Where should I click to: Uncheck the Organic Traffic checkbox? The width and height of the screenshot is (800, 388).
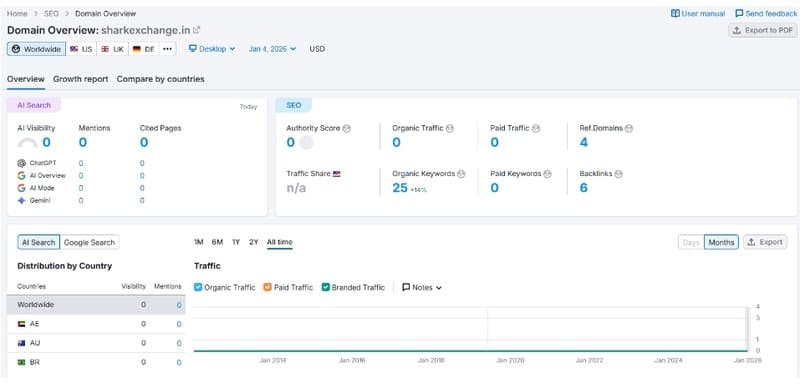point(198,287)
